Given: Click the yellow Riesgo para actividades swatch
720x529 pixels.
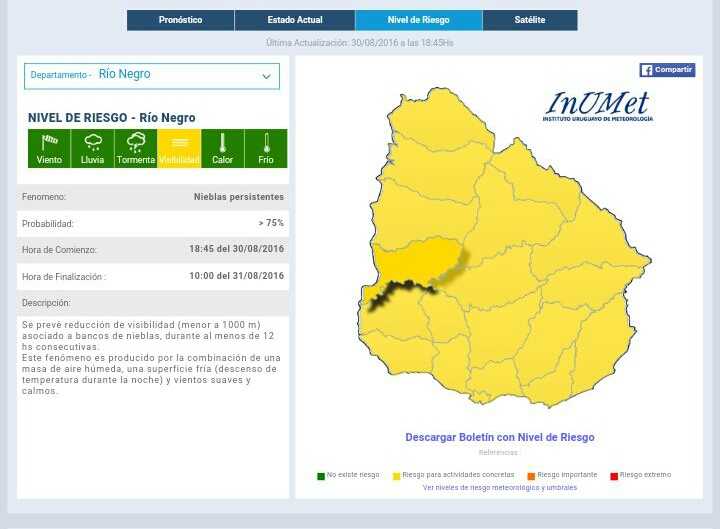Looking at the screenshot, I should (x=396, y=476).
